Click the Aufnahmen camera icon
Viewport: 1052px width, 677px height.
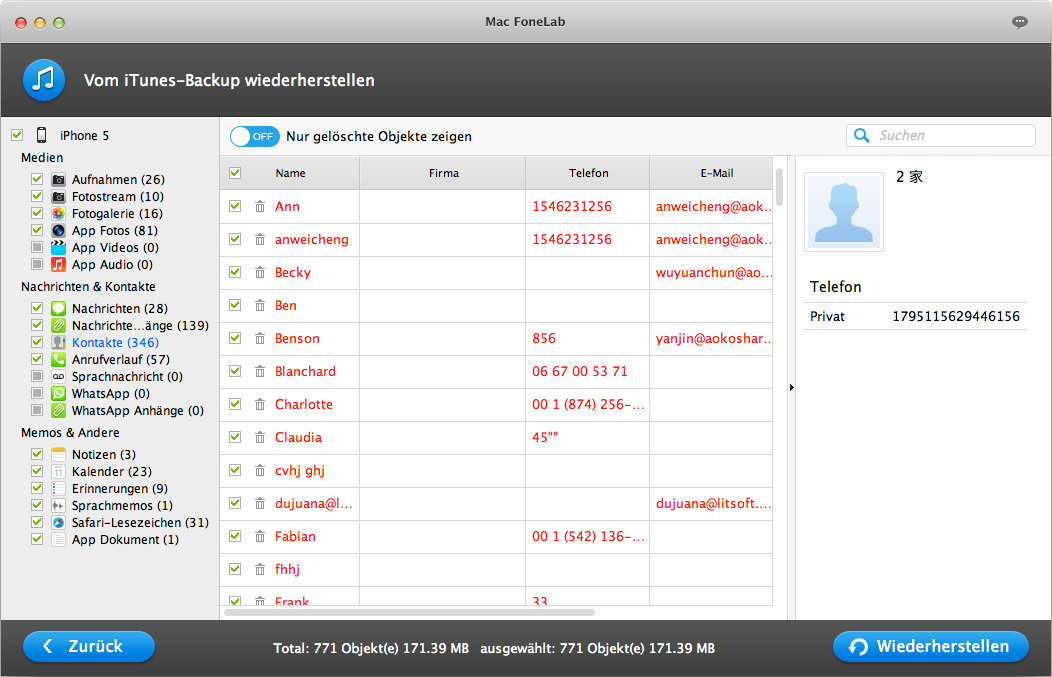pos(58,179)
